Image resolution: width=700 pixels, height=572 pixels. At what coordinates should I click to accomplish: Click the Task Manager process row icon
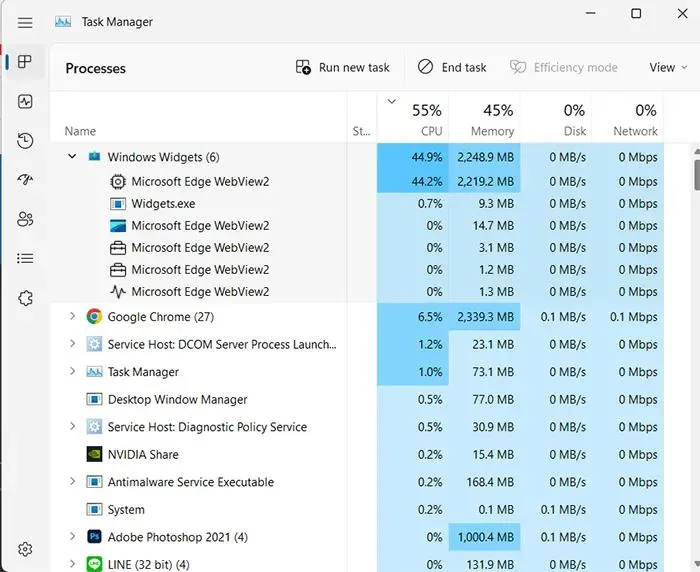point(94,372)
